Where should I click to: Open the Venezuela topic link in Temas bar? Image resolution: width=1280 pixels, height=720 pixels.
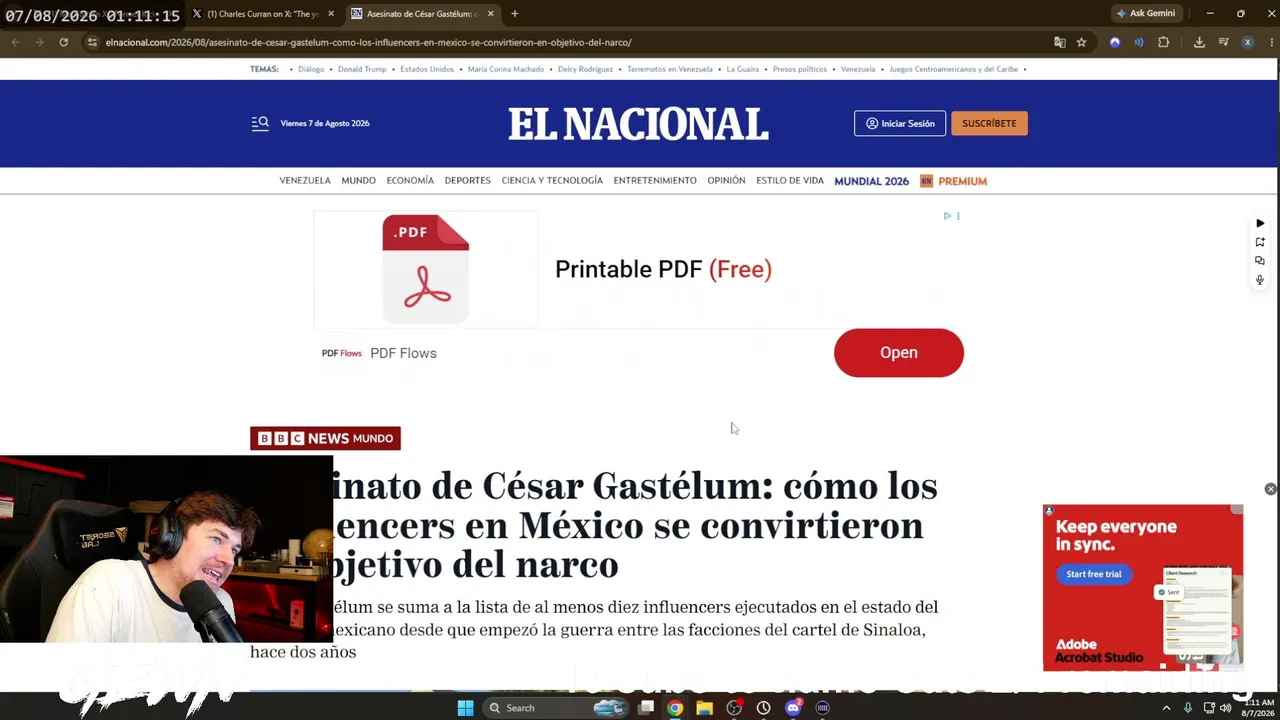(x=858, y=69)
